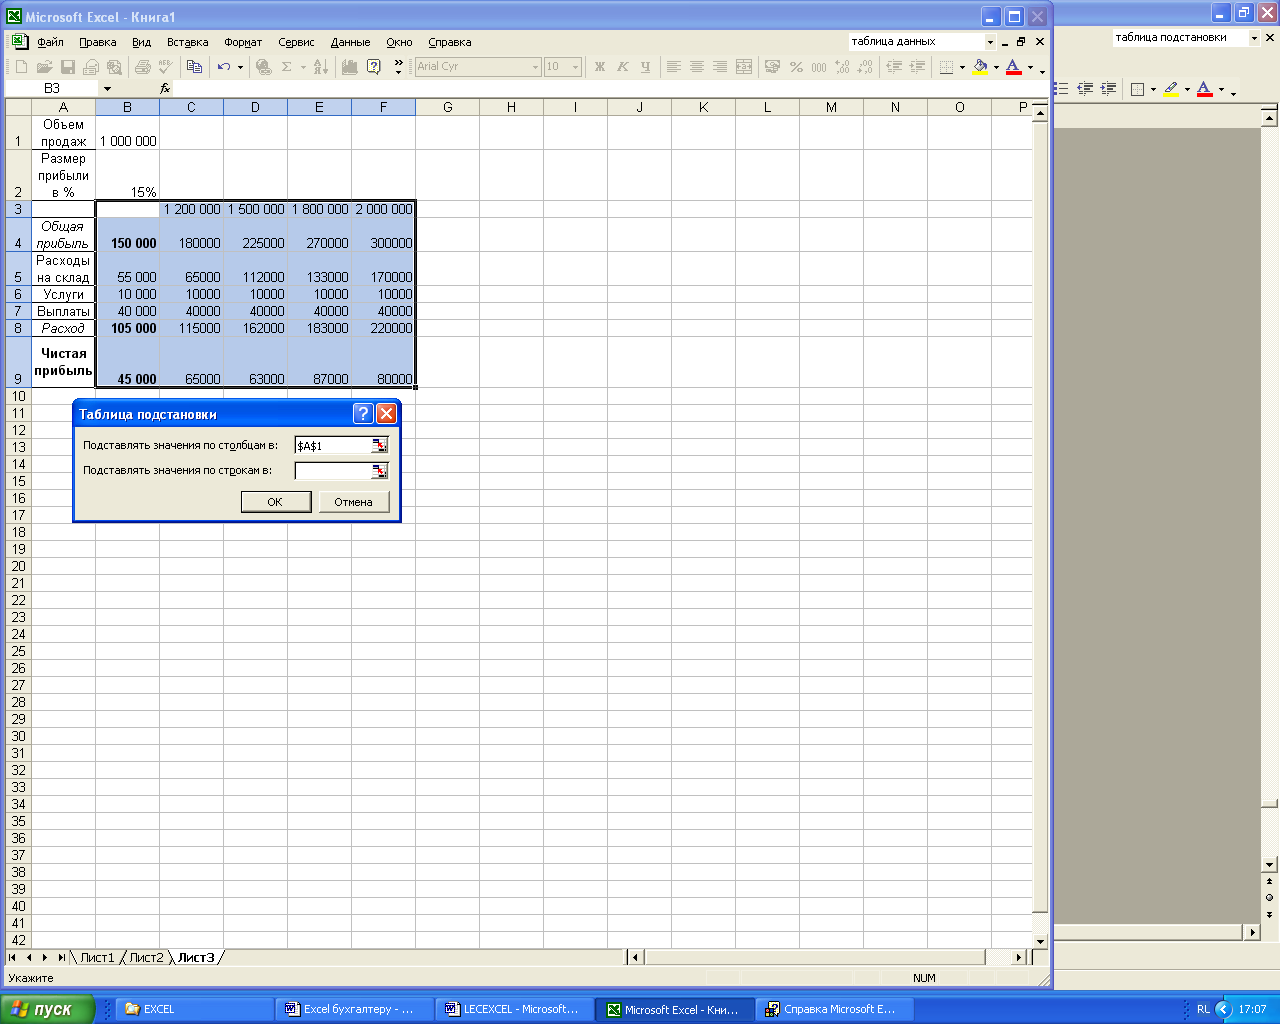Click Center alignment icon in Excel toolbar
This screenshot has height=1024, width=1280.
(696, 67)
